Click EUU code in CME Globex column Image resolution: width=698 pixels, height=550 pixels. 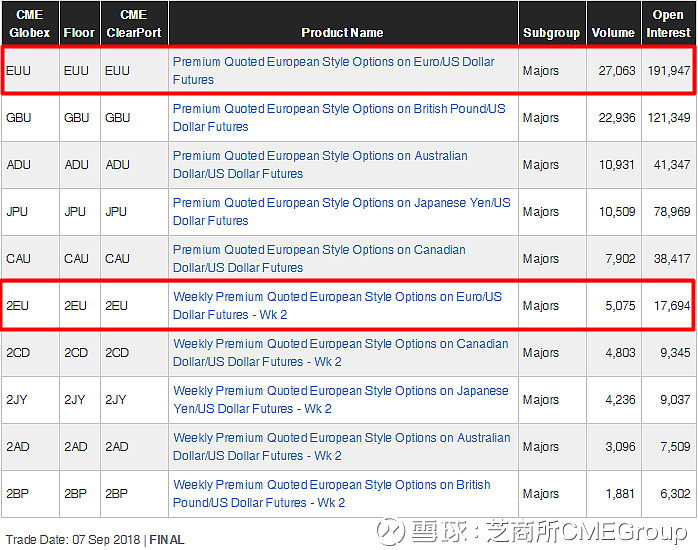point(18,71)
